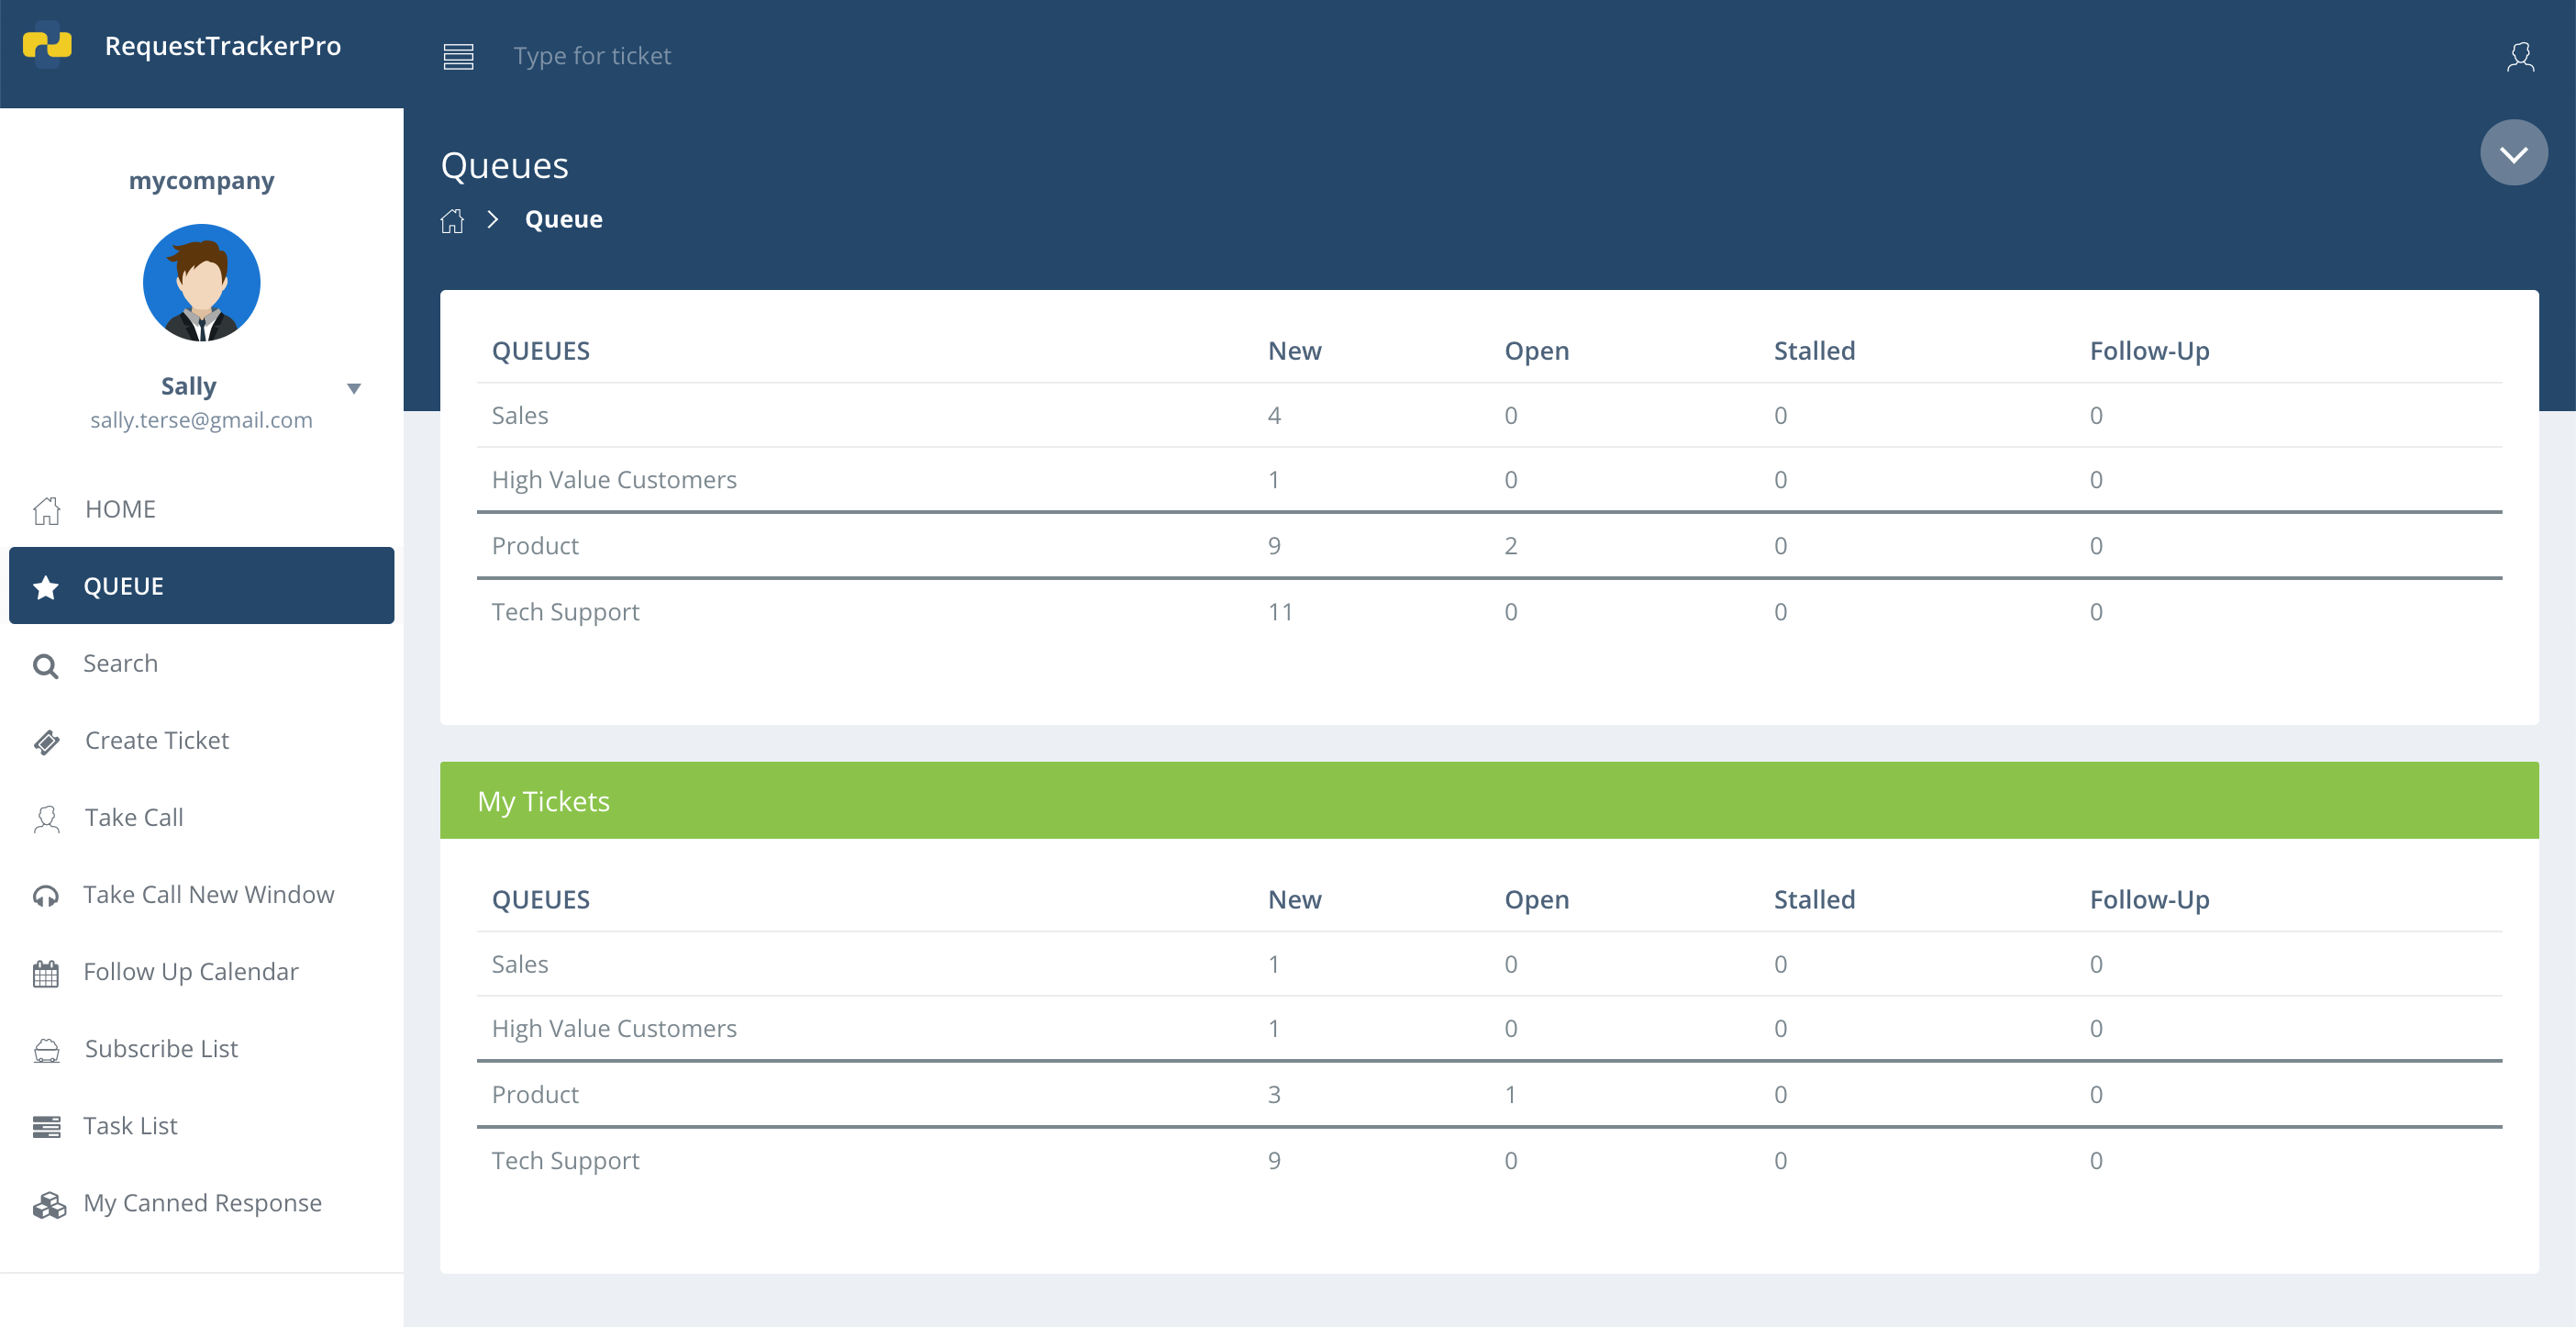Click the home breadcrumb icon
This screenshot has width=2576, height=1327.
point(452,220)
